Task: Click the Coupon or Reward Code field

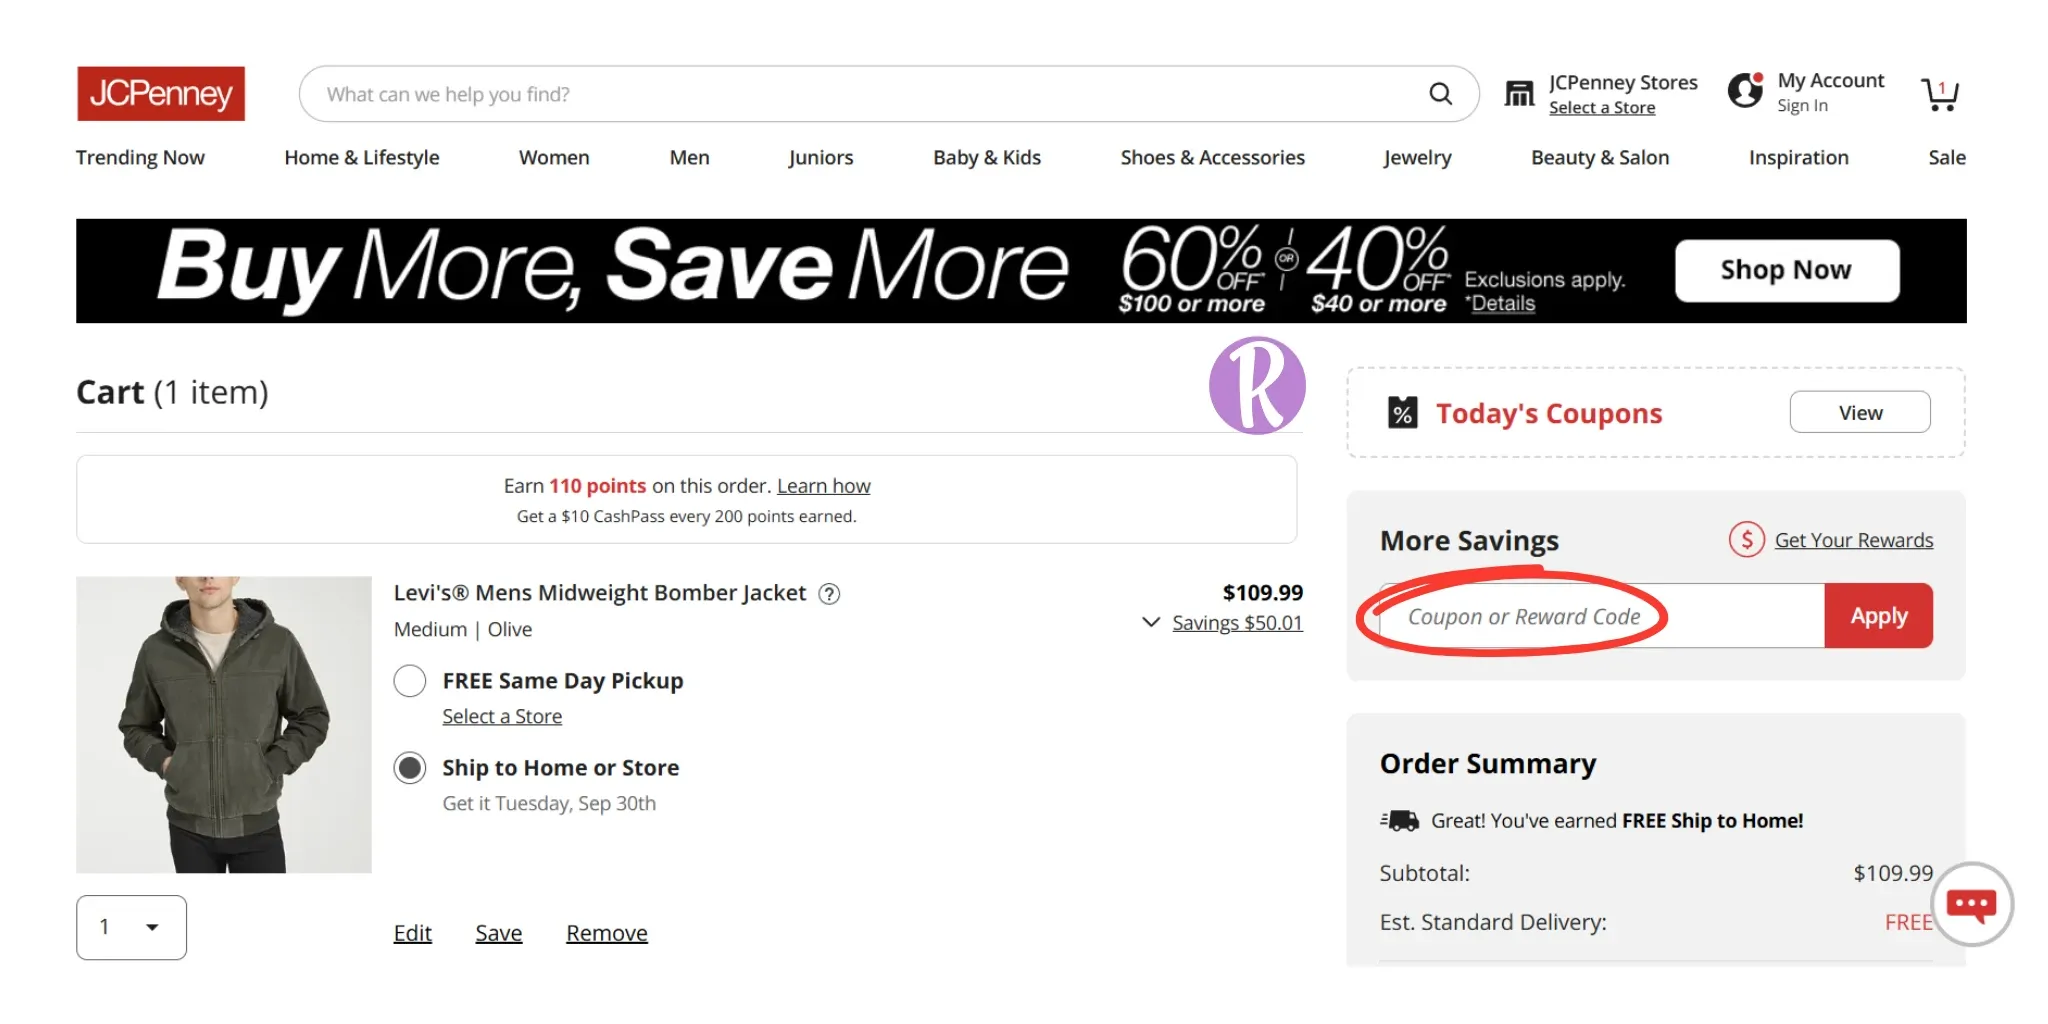Action: (1600, 617)
